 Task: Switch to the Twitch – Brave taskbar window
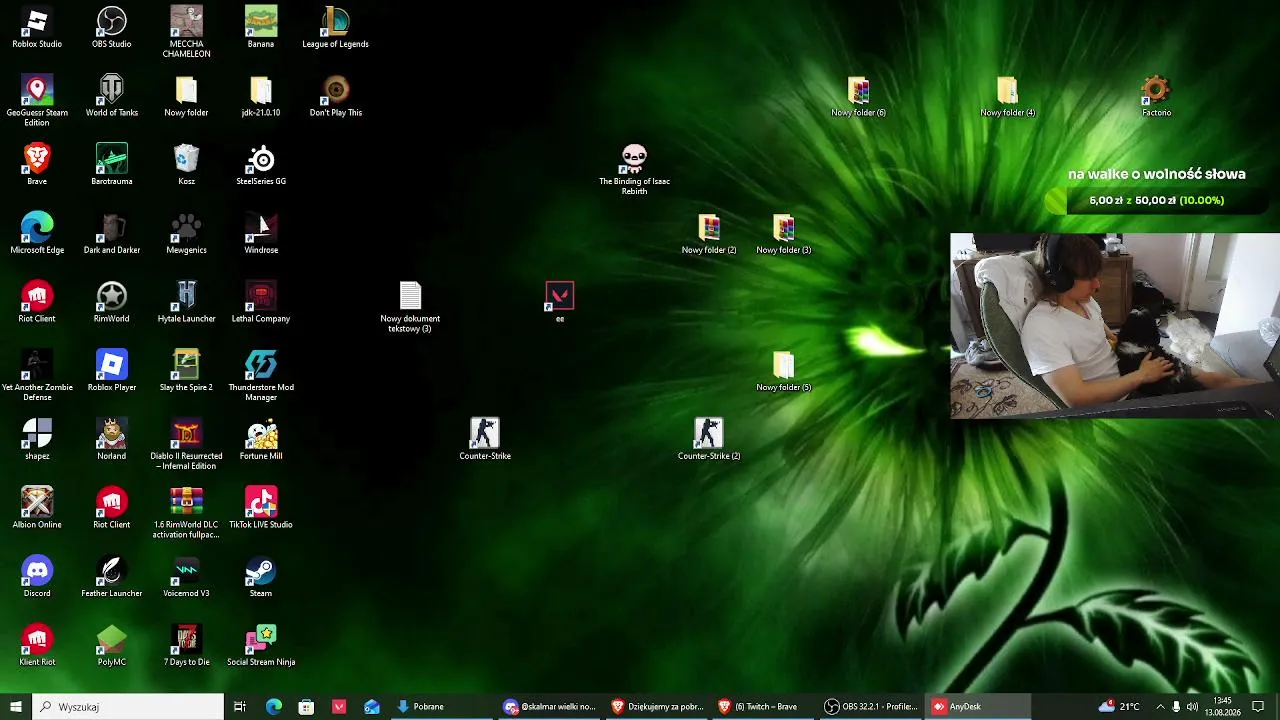coord(764,707)
